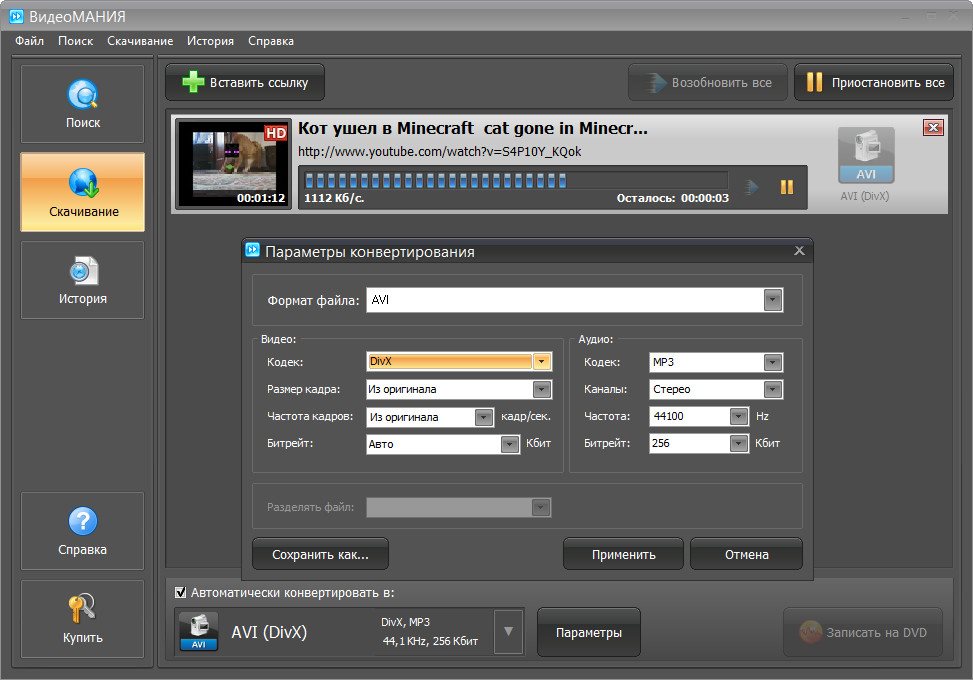This screenshot has width=973, height=680.
Task: Close the Параметры конвертирования dialog
Action: coord(799,251)
